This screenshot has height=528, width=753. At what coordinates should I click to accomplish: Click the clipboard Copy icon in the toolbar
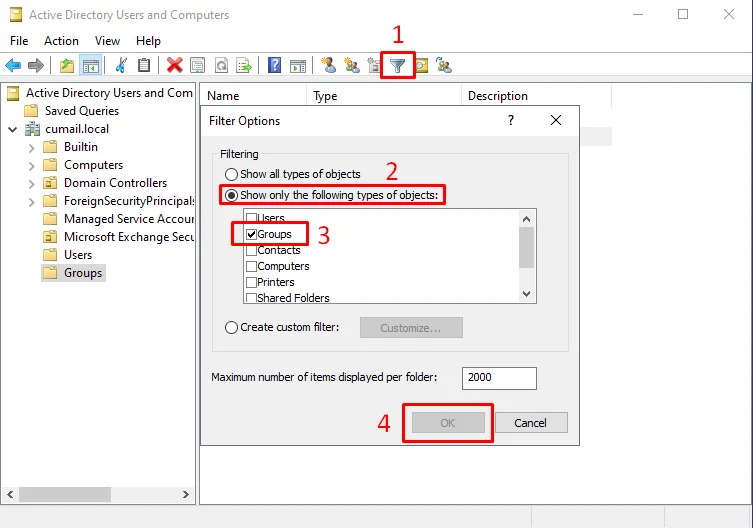click(144, 65)
